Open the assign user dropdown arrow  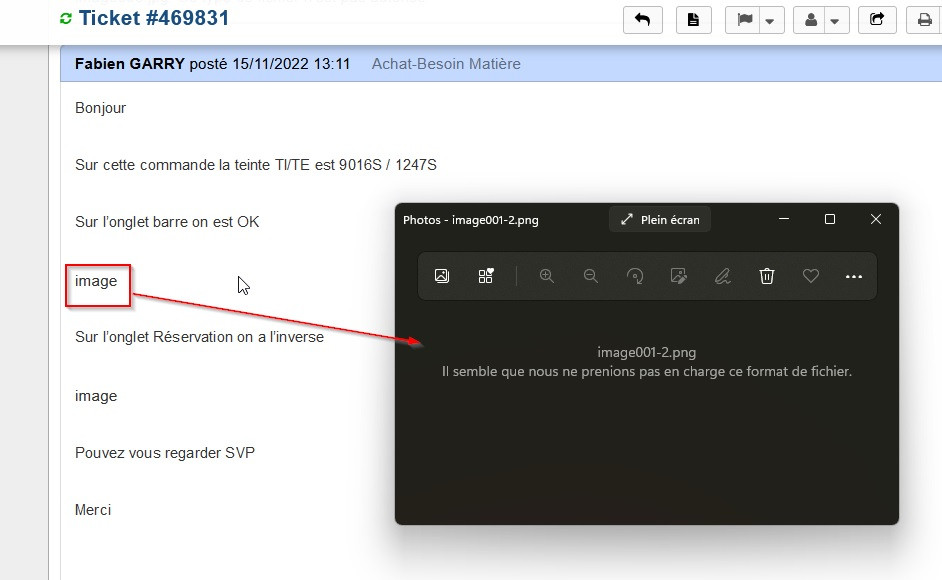[836, 20]
